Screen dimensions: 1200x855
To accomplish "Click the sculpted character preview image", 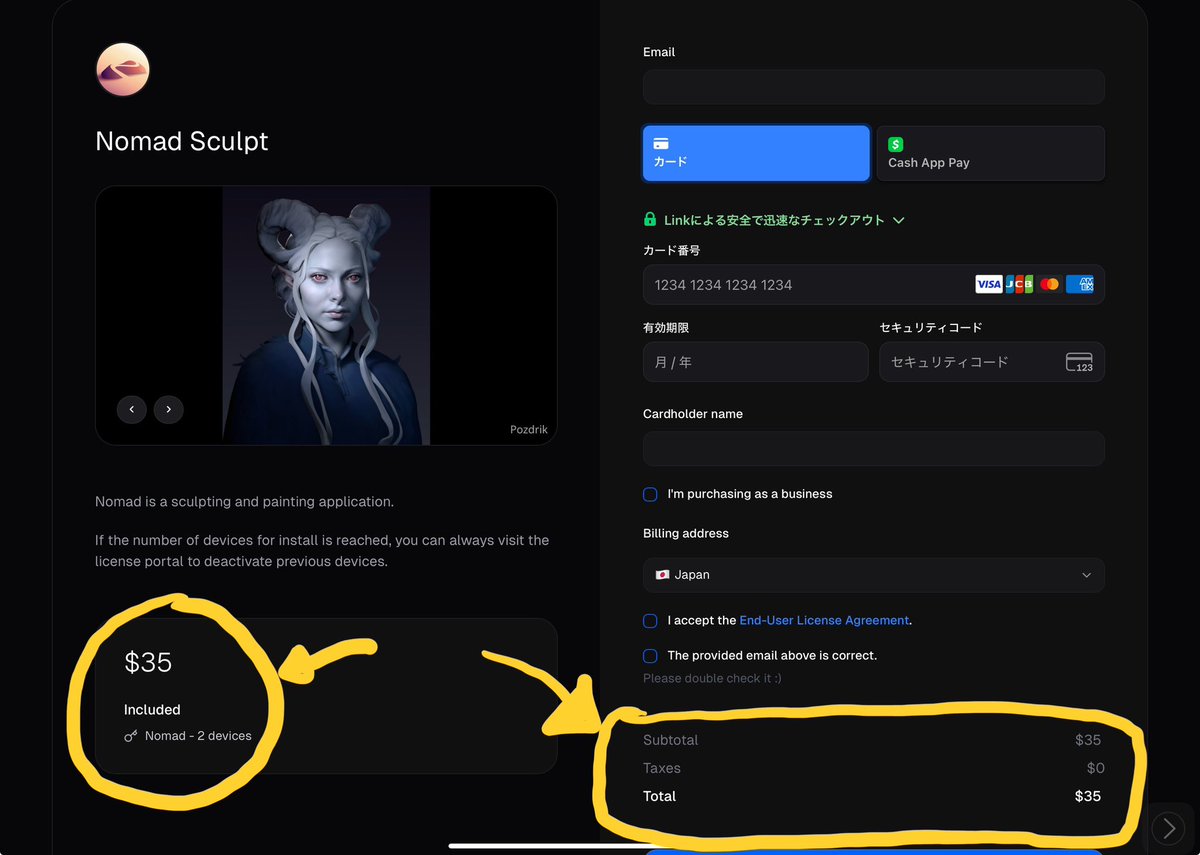I will (x=326, y=316).
